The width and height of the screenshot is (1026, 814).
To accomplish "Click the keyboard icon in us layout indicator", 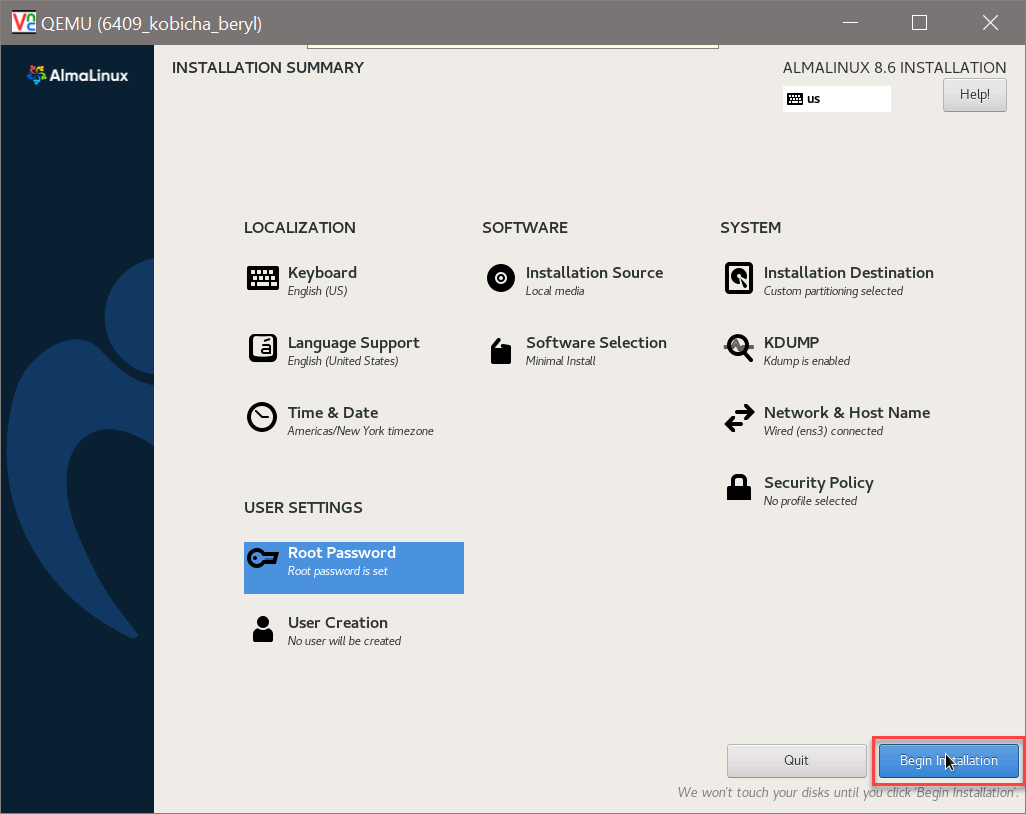I will [x=794, y=99].
